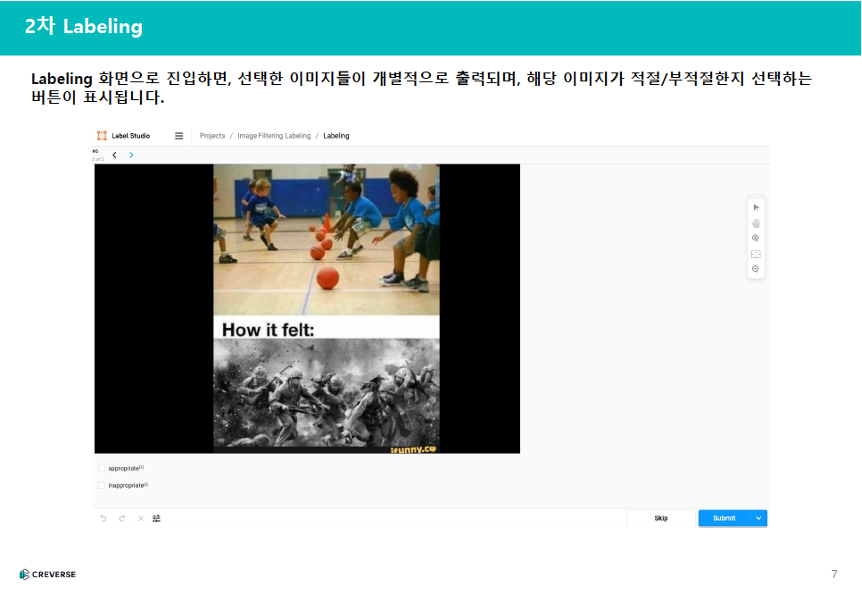The height and width of the screenshot is (596, 862).
Task: Click the zoom in magnifier icon
Action: [x=756, y=239]
